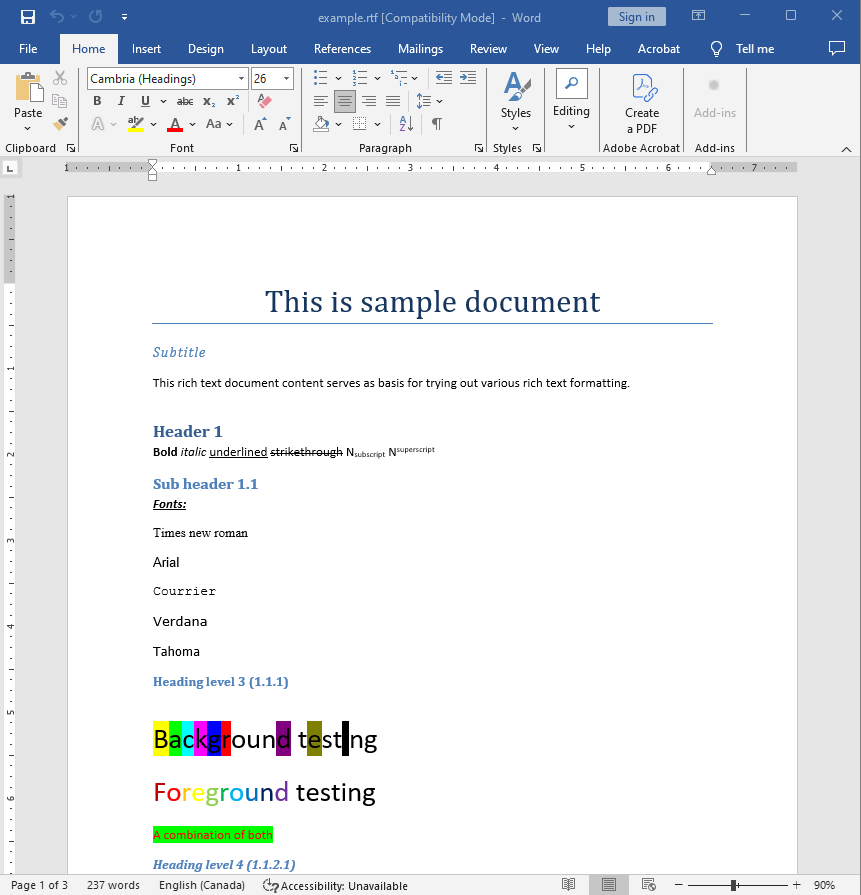
Task: Click the Sign in button
Action: 637,16
